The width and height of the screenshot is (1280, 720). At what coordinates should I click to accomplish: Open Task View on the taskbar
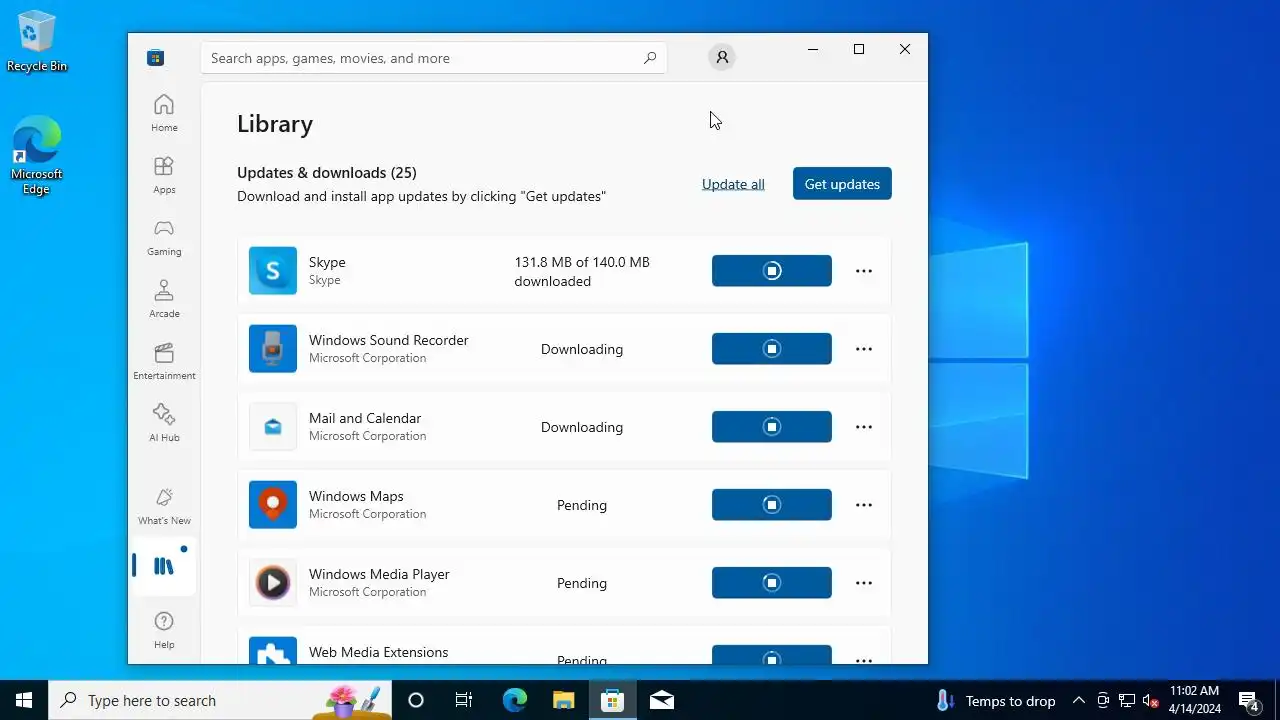pos(464,700)
